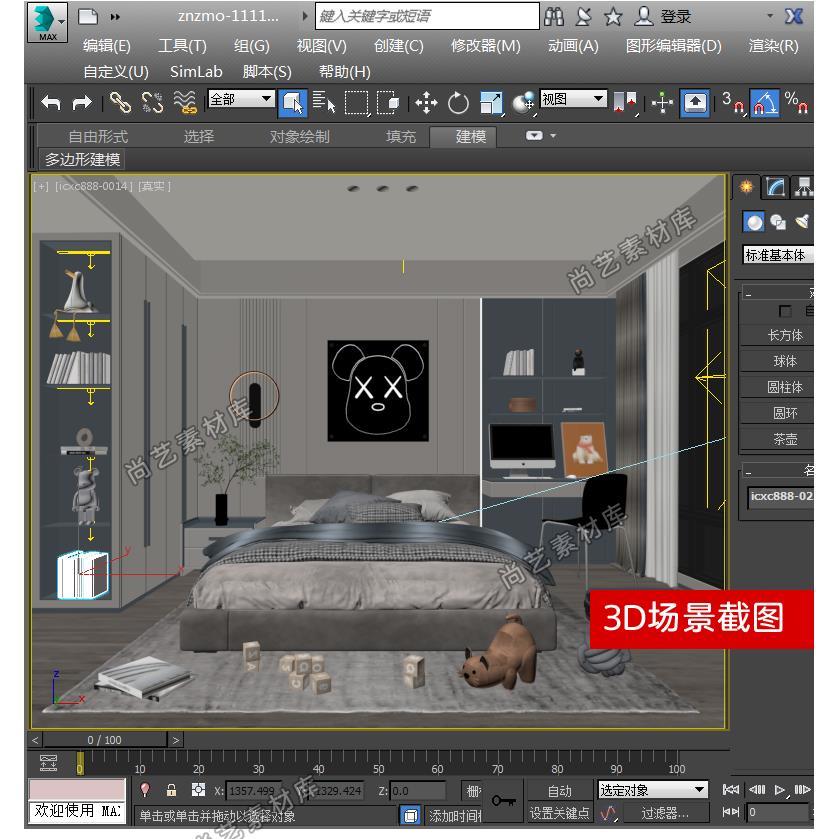
Task: Toggle Keyboard Shortcut Override button
Action: tap(695, 103)
